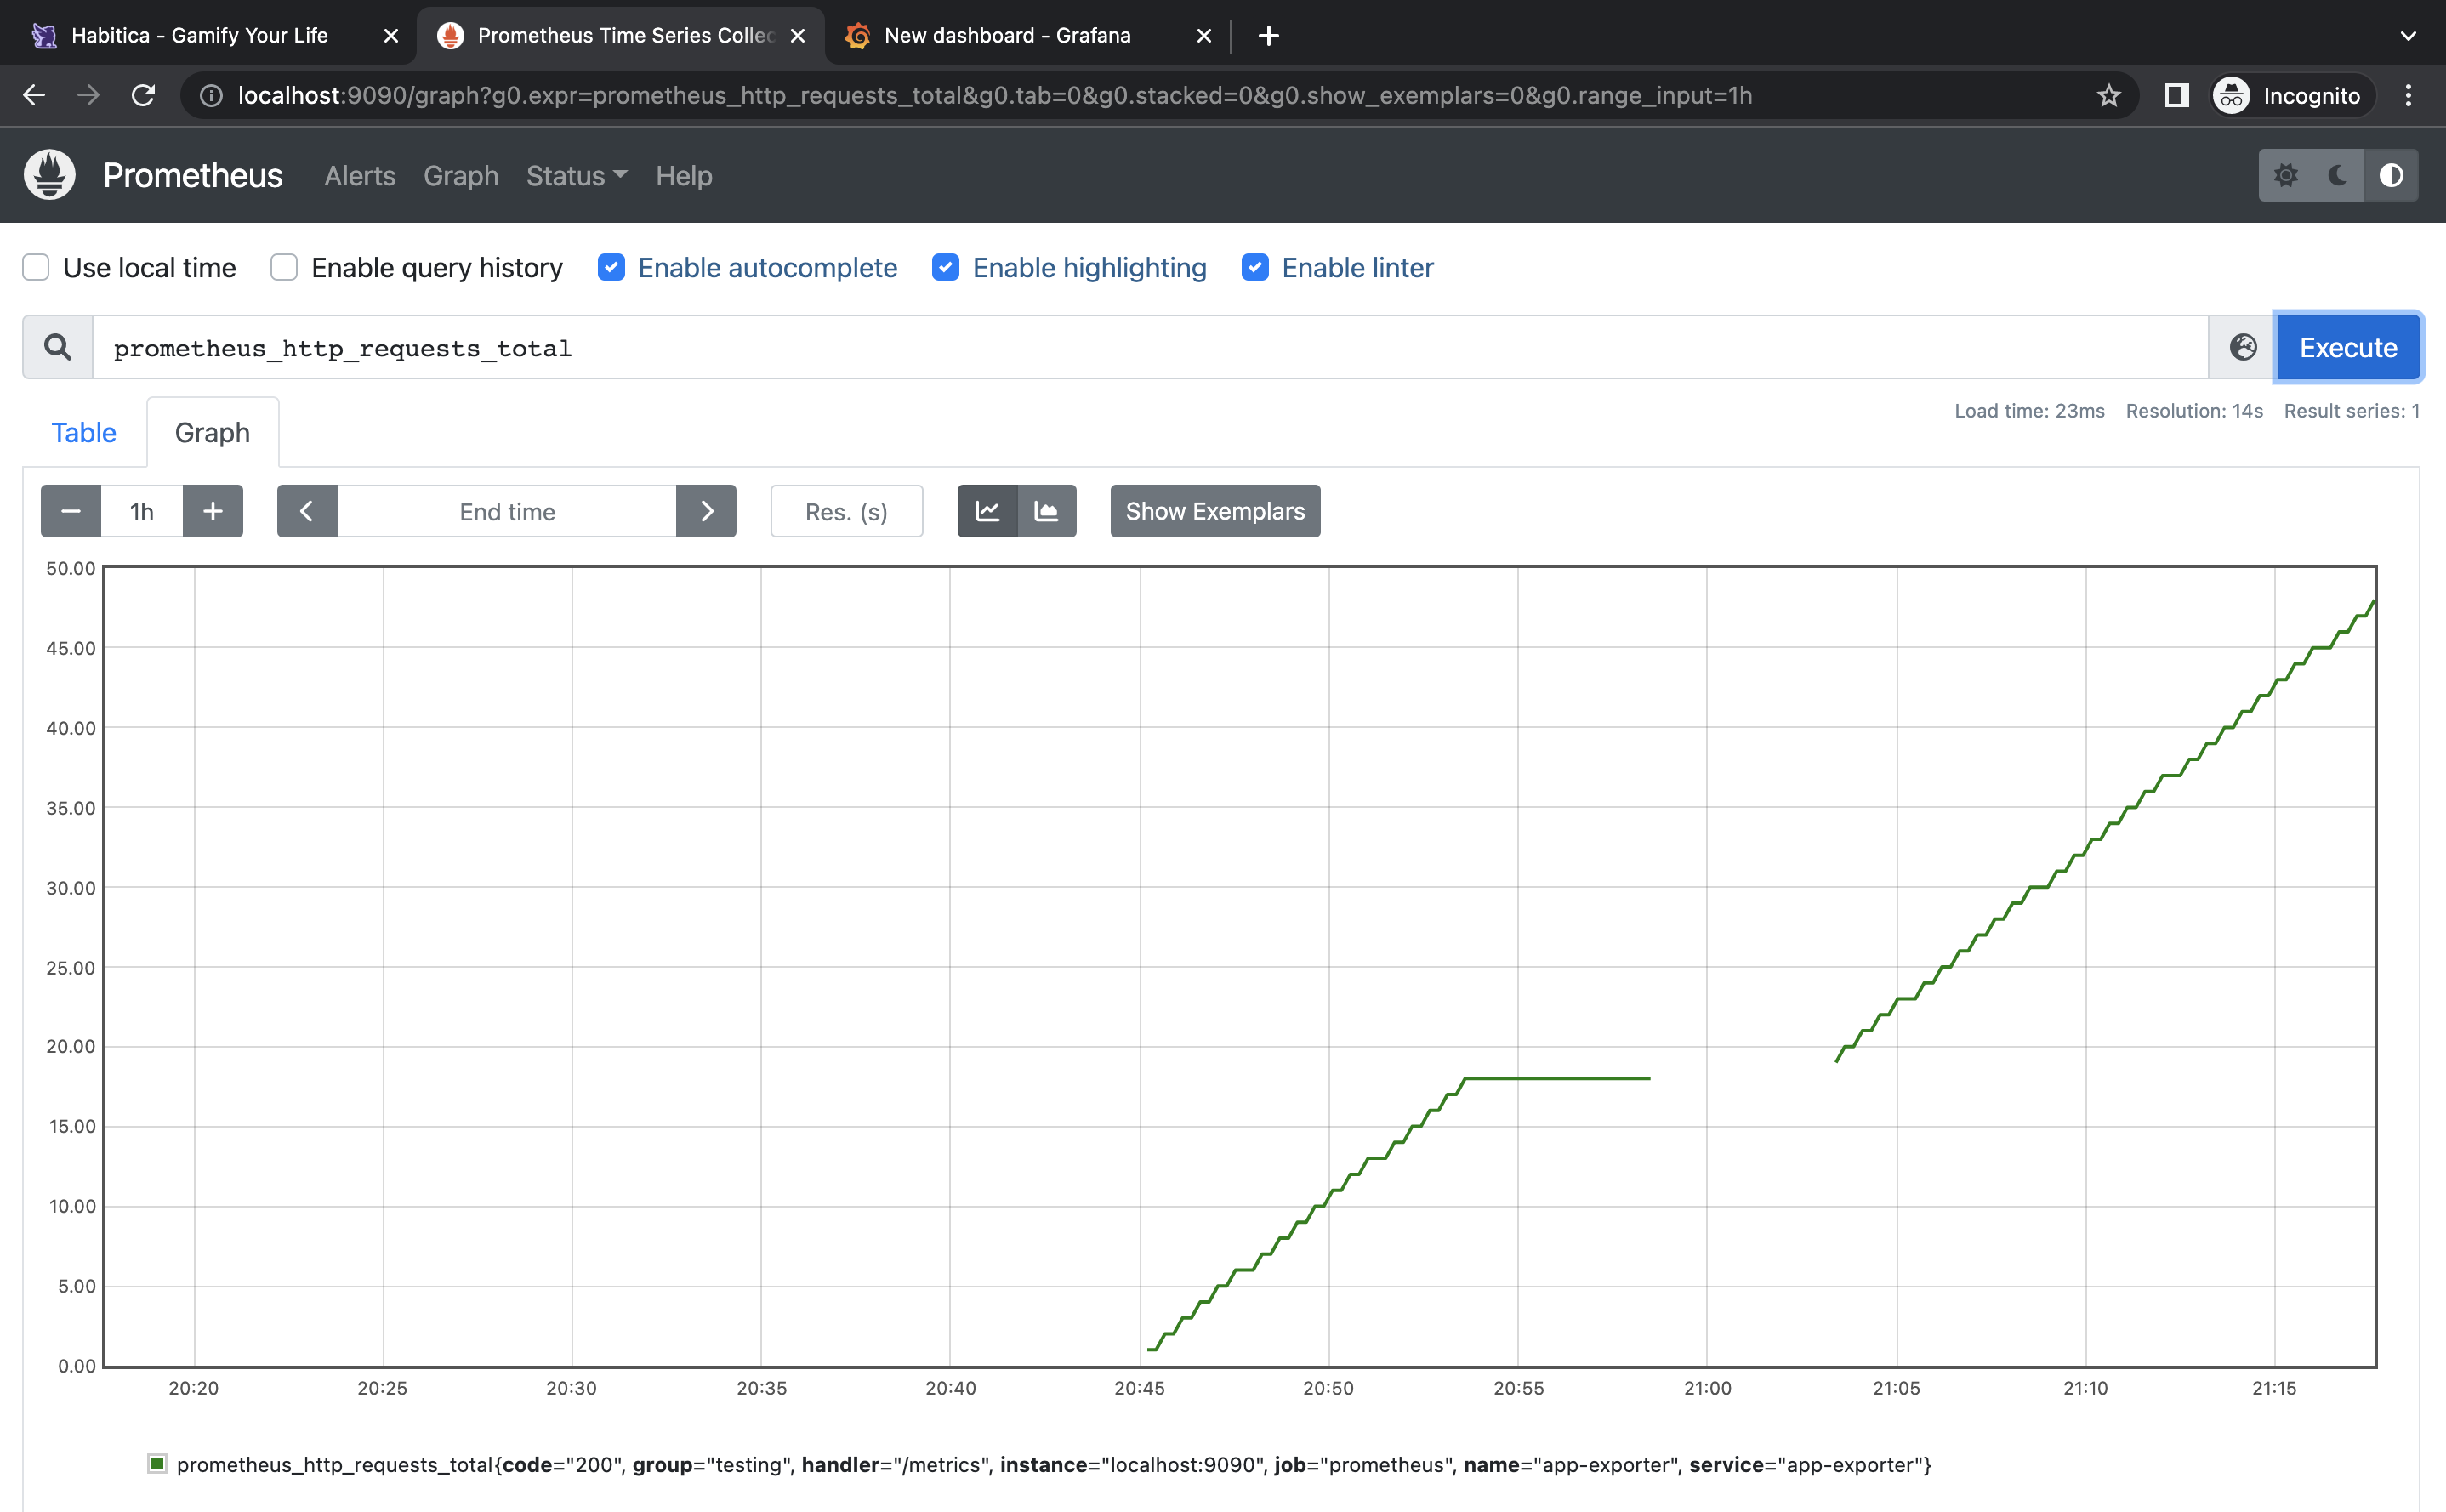
Task: Click the PromQL expression input field
Action: point(1150,347)
